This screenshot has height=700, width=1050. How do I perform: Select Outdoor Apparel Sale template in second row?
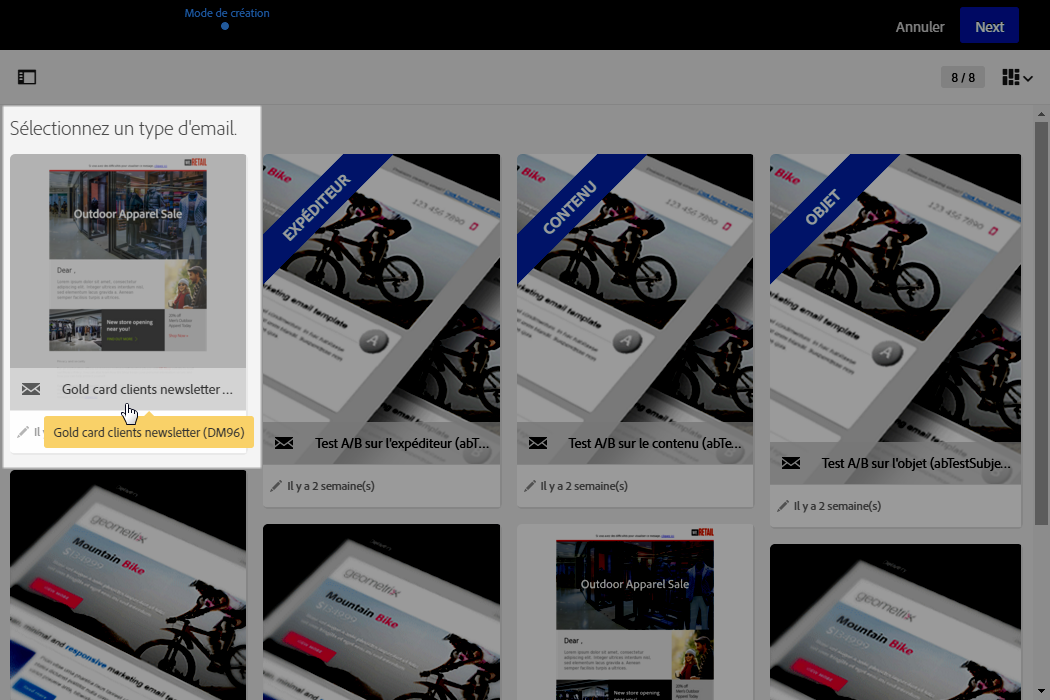pyautogui.click(x=635, y=612)
